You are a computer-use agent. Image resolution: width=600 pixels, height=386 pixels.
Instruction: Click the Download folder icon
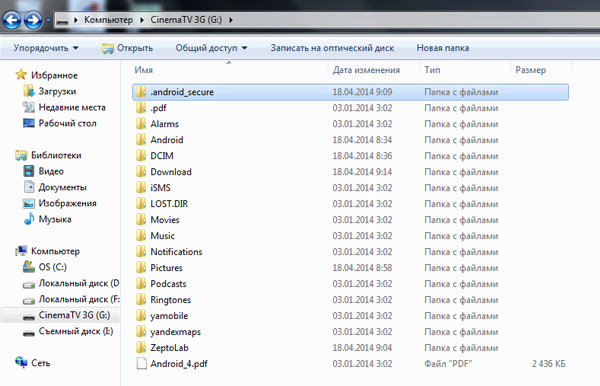click(x=141, y=172)
